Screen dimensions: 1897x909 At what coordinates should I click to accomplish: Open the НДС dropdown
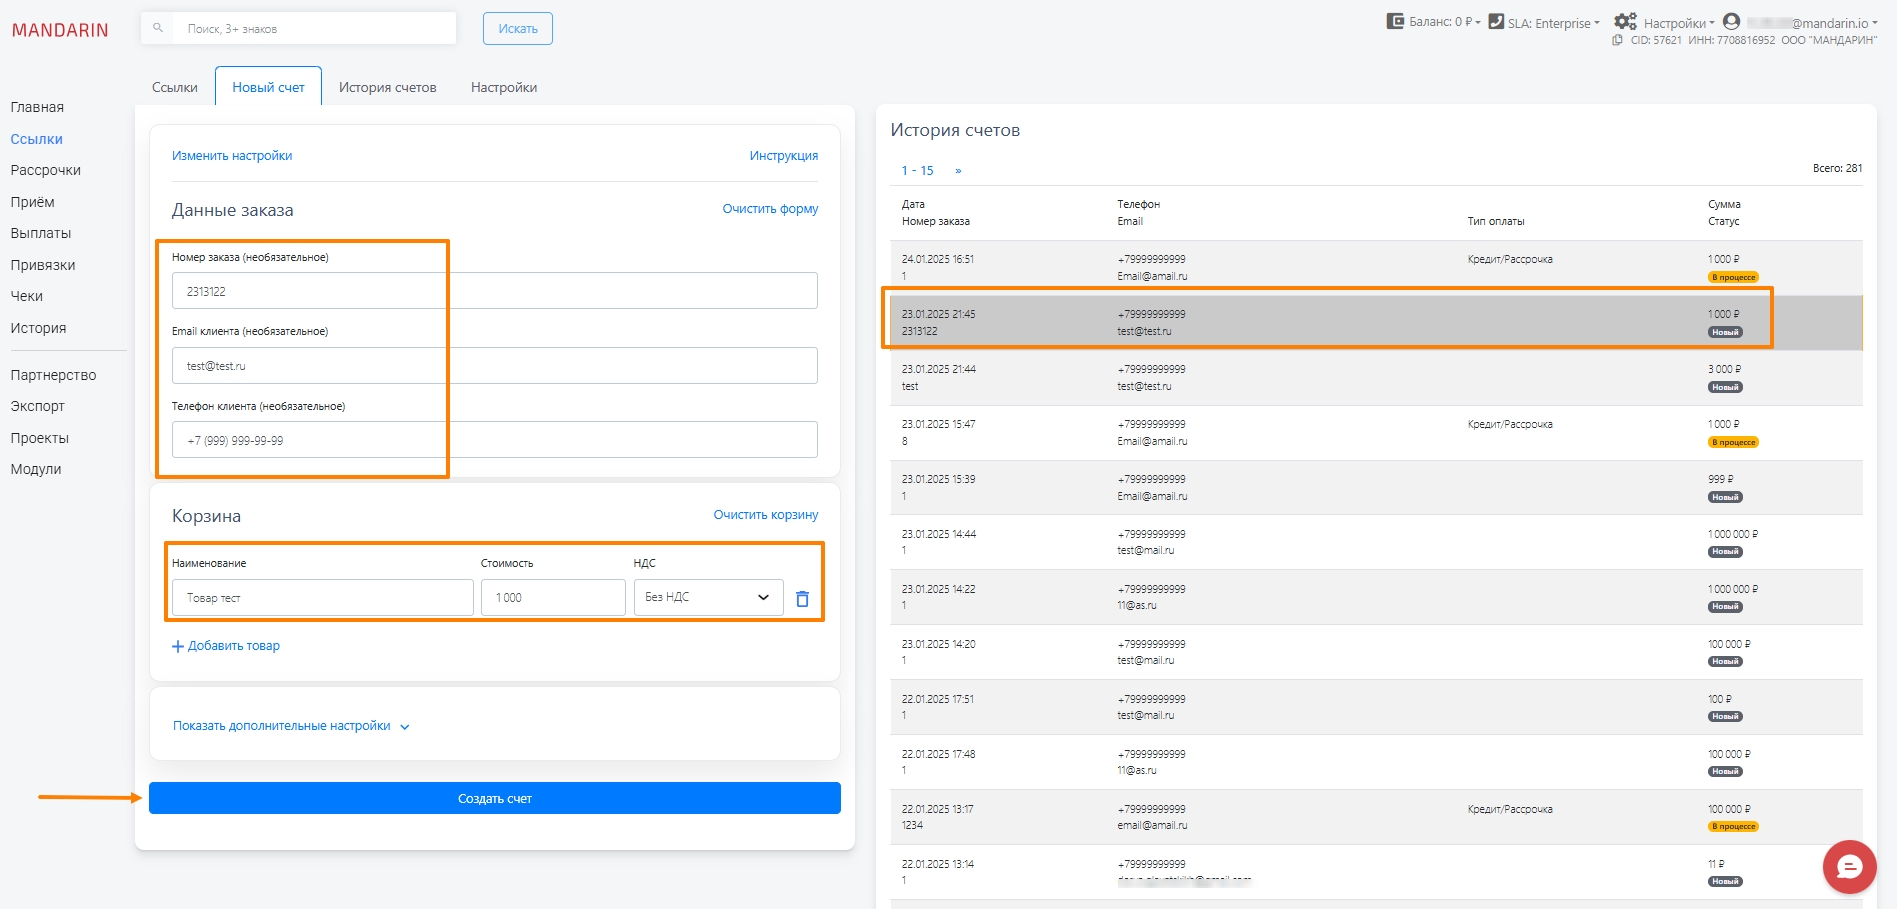tap(708, 597)
